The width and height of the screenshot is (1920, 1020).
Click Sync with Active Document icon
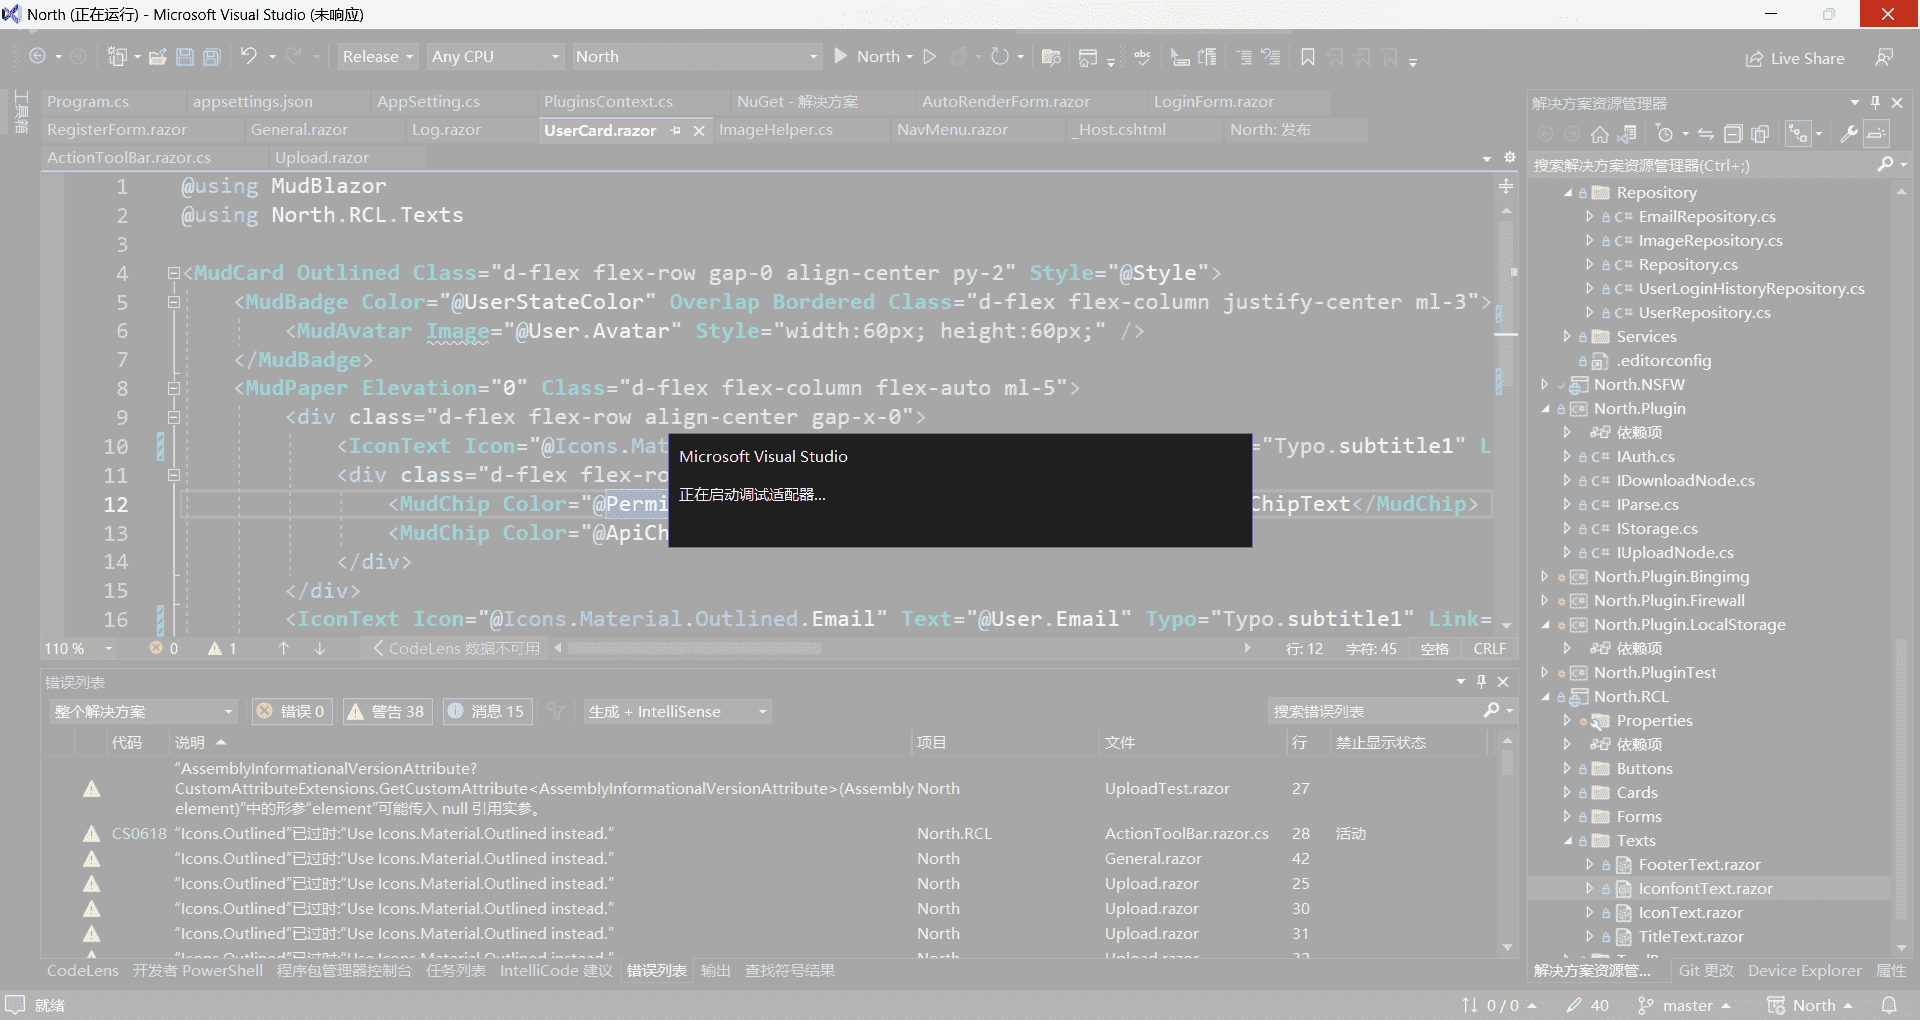coord(1706,134)
